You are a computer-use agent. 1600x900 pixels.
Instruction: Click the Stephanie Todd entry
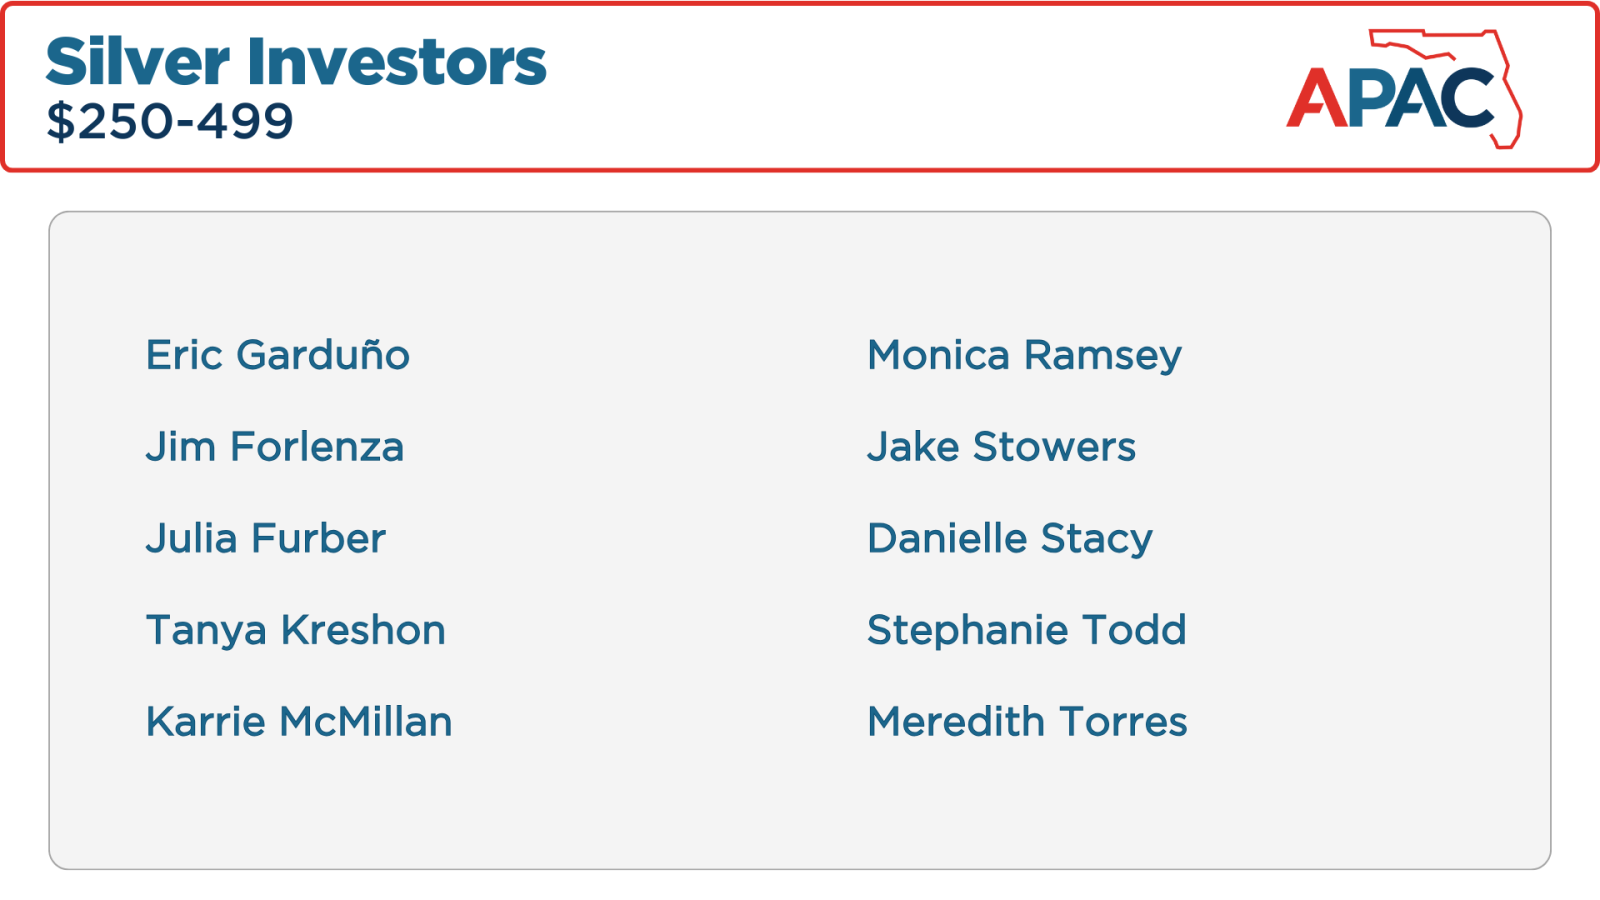tap(1026, 630)
